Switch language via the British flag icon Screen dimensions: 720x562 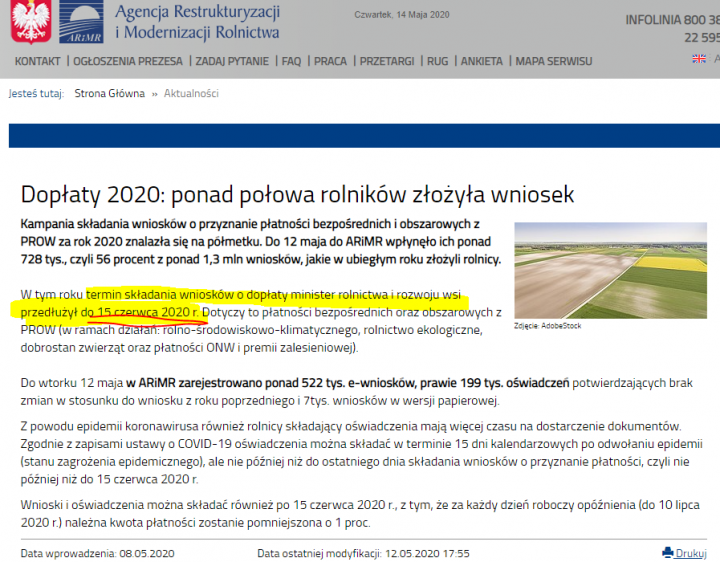point(699,59)
